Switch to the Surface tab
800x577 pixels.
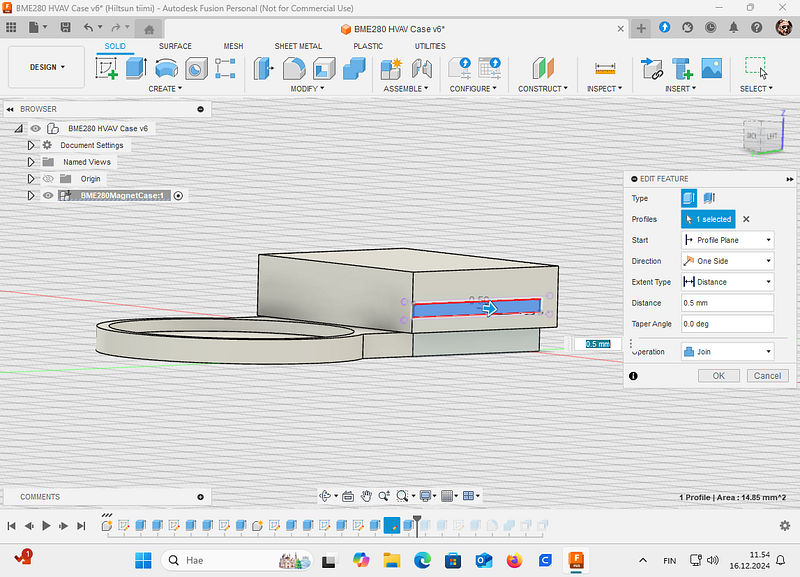click(175, 46)
